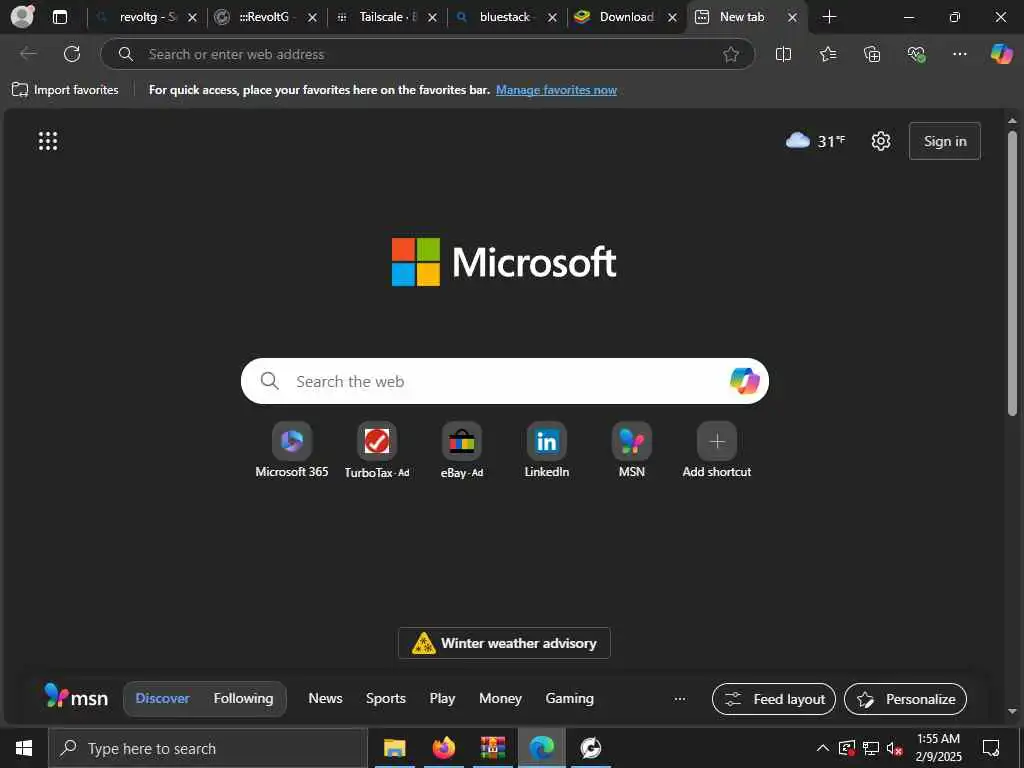This screenshot has width=1024, height=768.
Task: Switch to revoltg tab
Action: pyautogui.click(x=148, y=17)
